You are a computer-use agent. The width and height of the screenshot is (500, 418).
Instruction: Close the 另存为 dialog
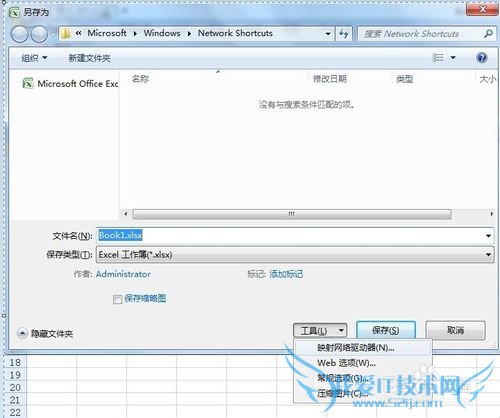tap(482, 9)
